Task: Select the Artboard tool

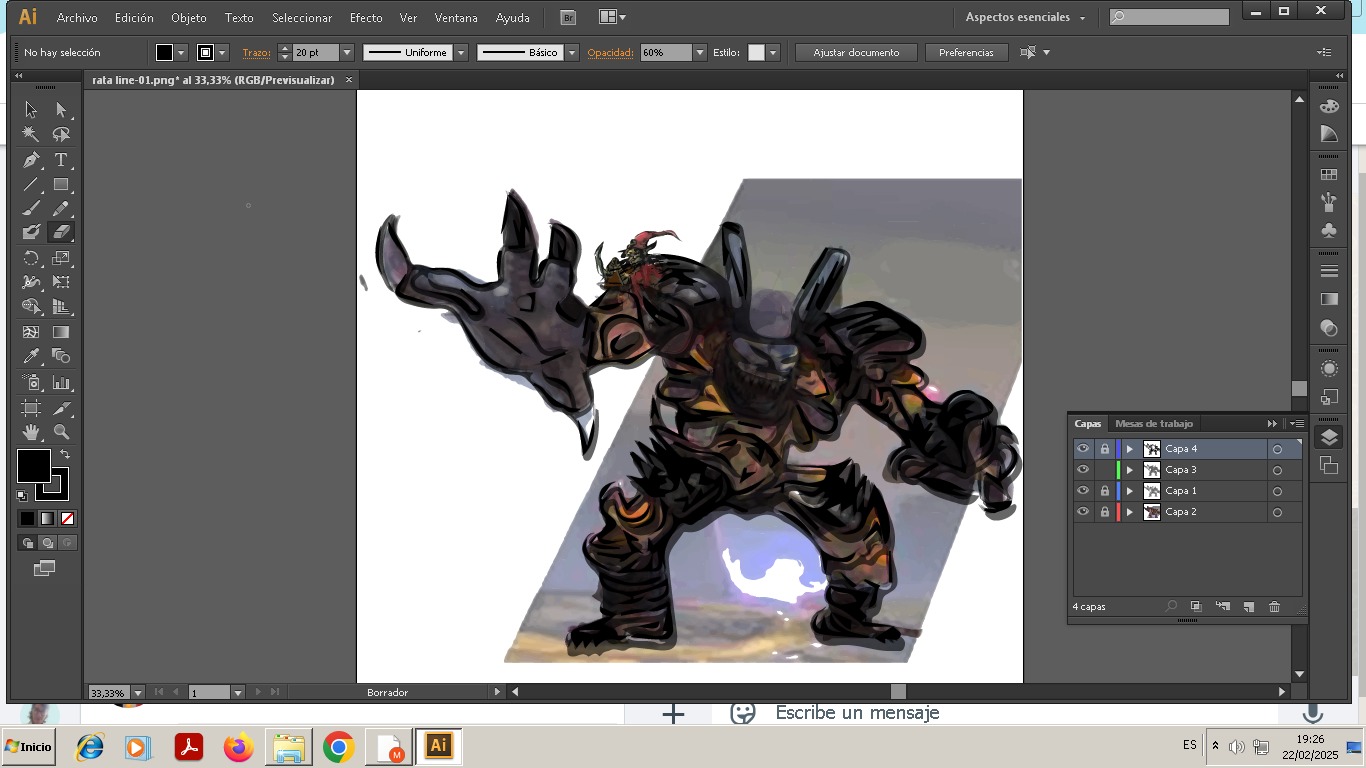Action: coord(31,408)
